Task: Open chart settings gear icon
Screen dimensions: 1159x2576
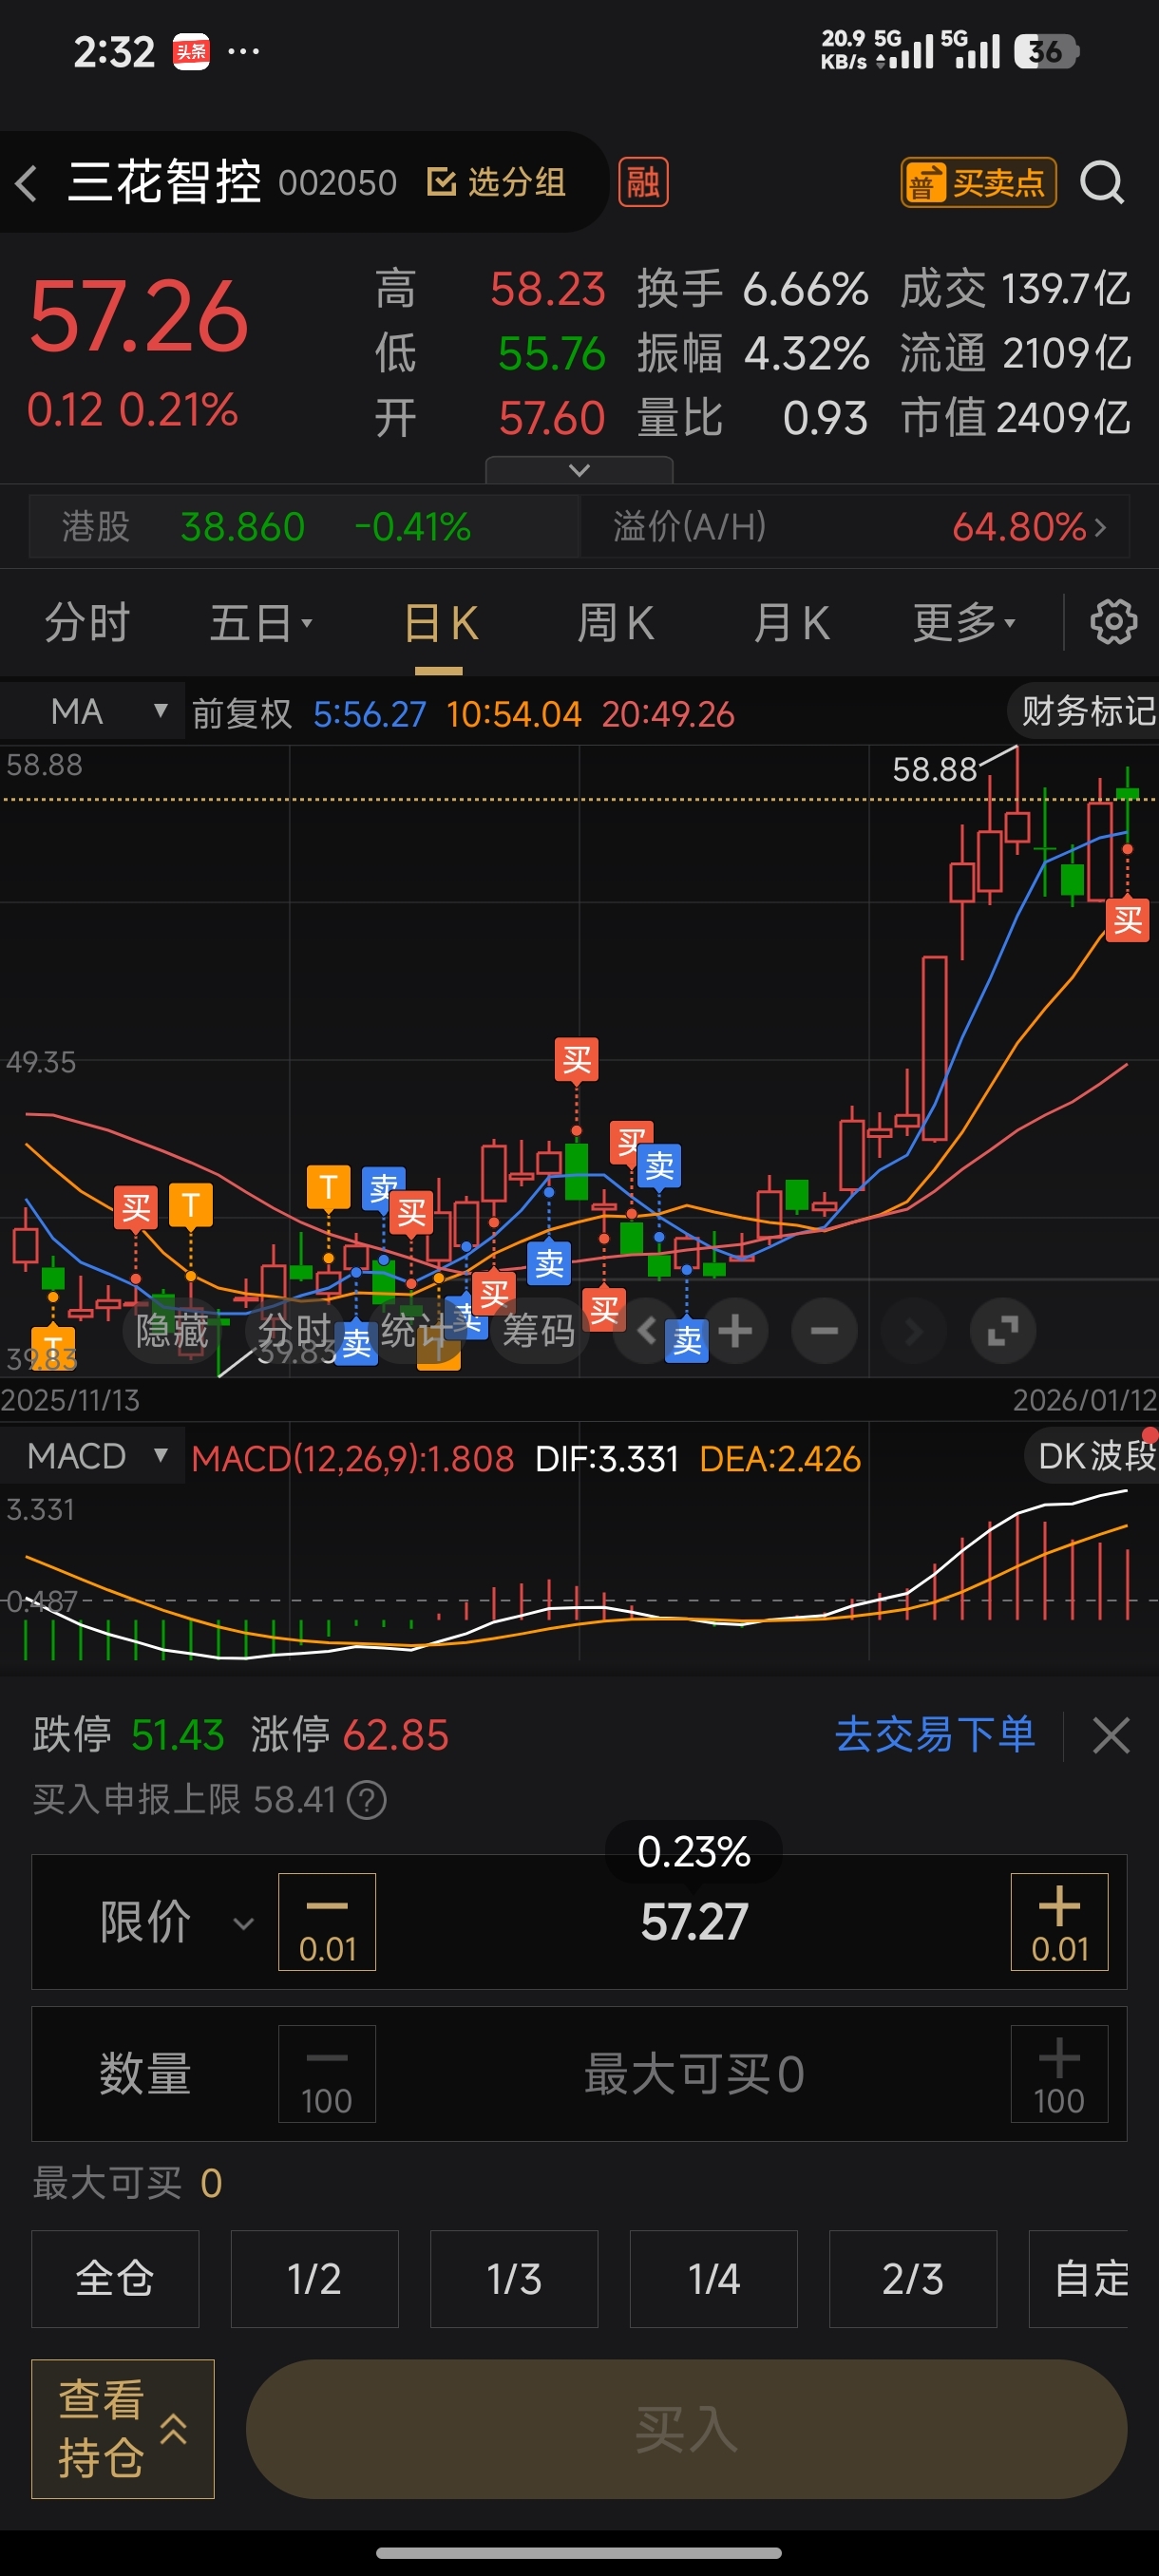Action: (1113, 622)
